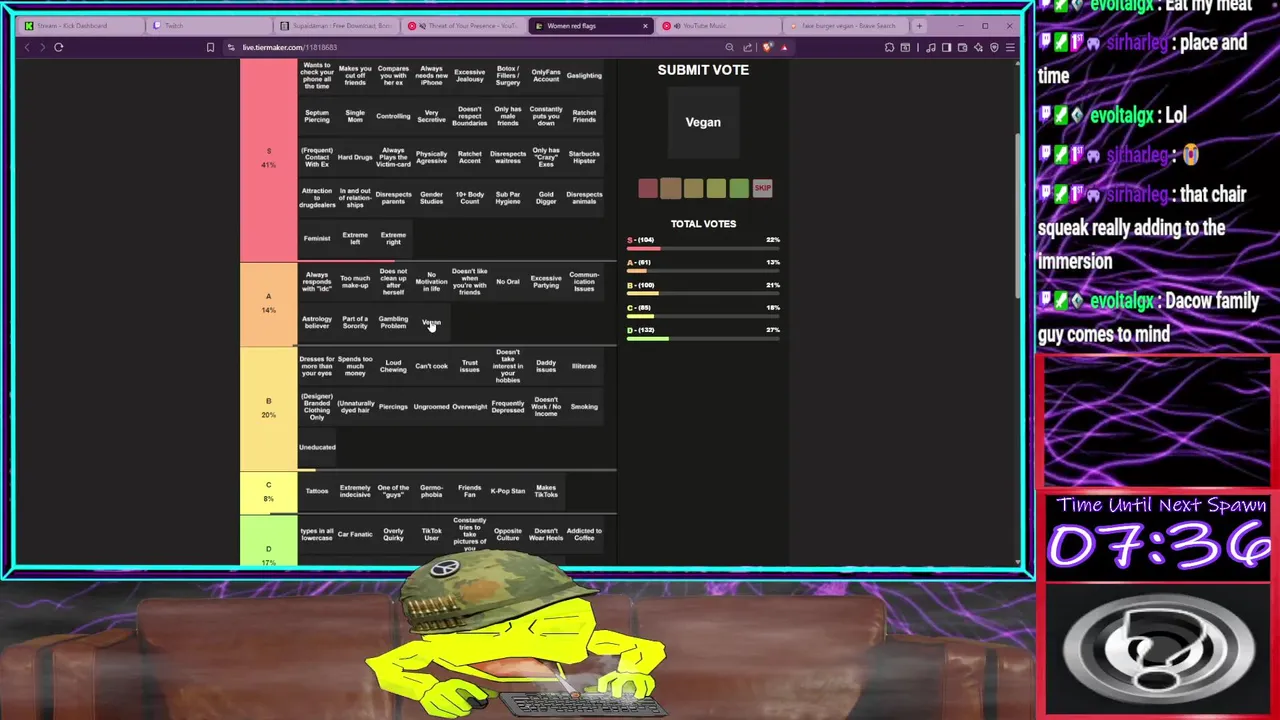Bookmark this page with the bookmark icon
The image size is (1280, 720).
click(x=210, y=47)
